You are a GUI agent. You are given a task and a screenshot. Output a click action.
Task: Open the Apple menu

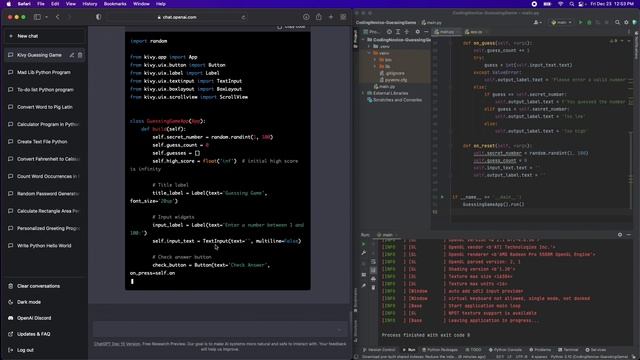(x=9, y=4)
